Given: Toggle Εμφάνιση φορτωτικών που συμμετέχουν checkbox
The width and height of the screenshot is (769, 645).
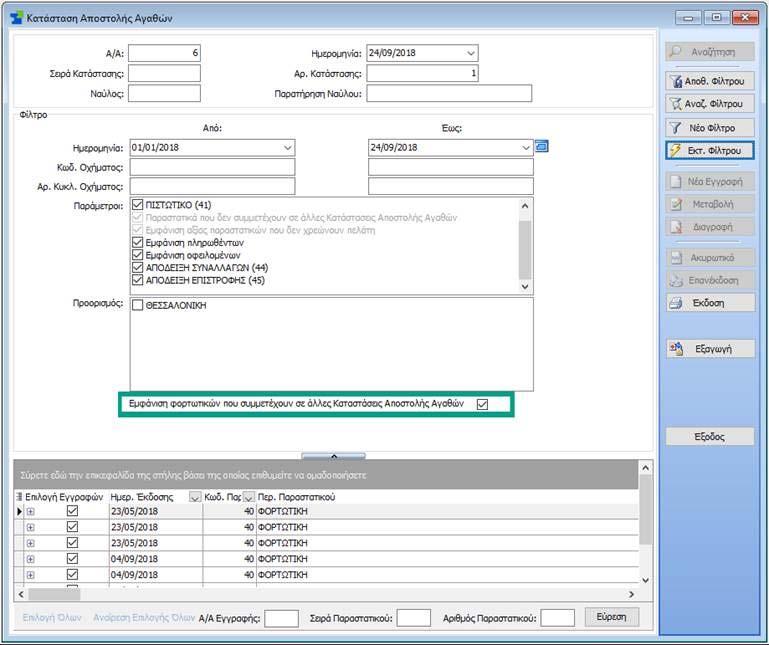Looking at the screenshot, I should [482, 404].
